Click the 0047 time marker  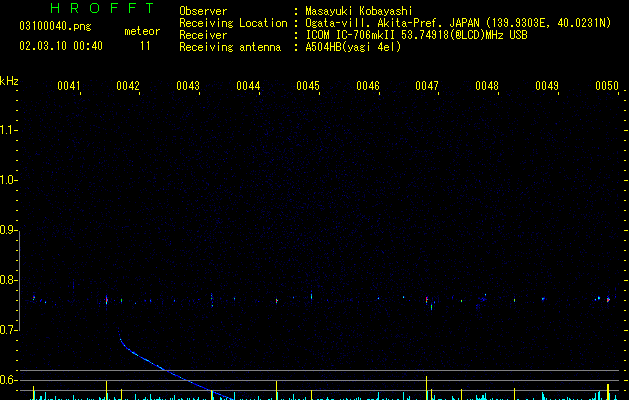coord(427,86)
